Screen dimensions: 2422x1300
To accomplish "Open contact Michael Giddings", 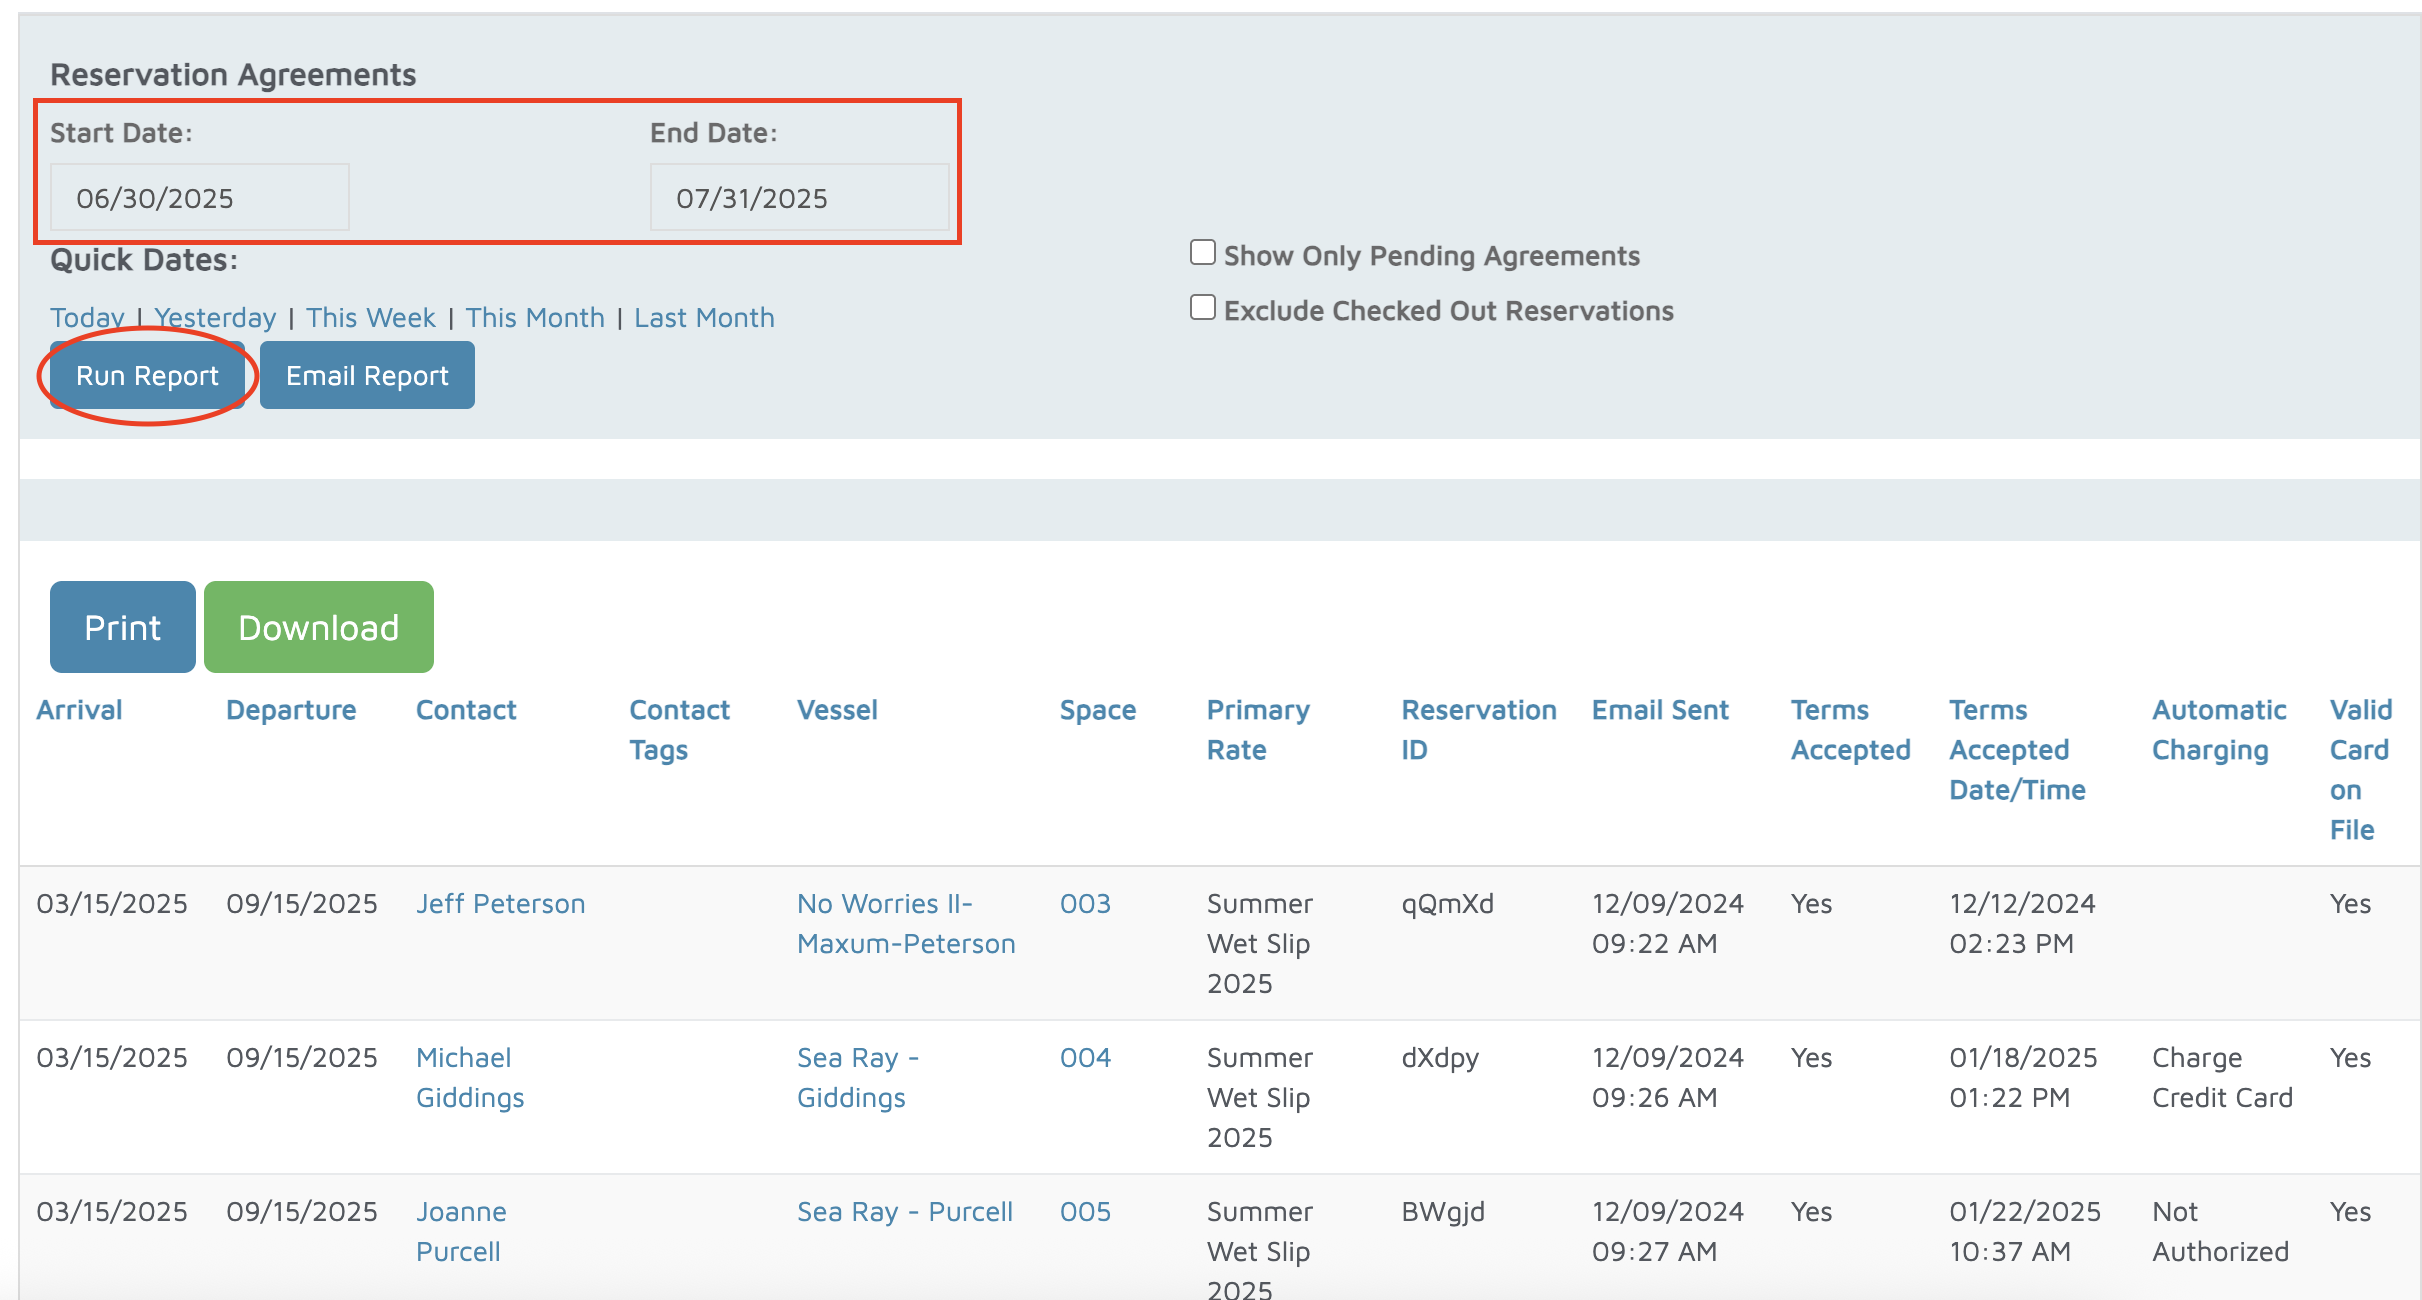I will click(x=469, y=1078).
